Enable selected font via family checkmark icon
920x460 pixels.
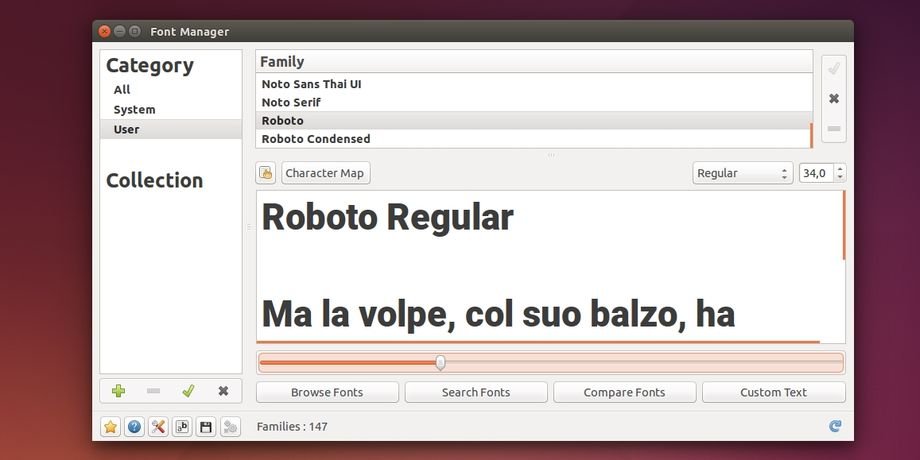tap(834, 69)
